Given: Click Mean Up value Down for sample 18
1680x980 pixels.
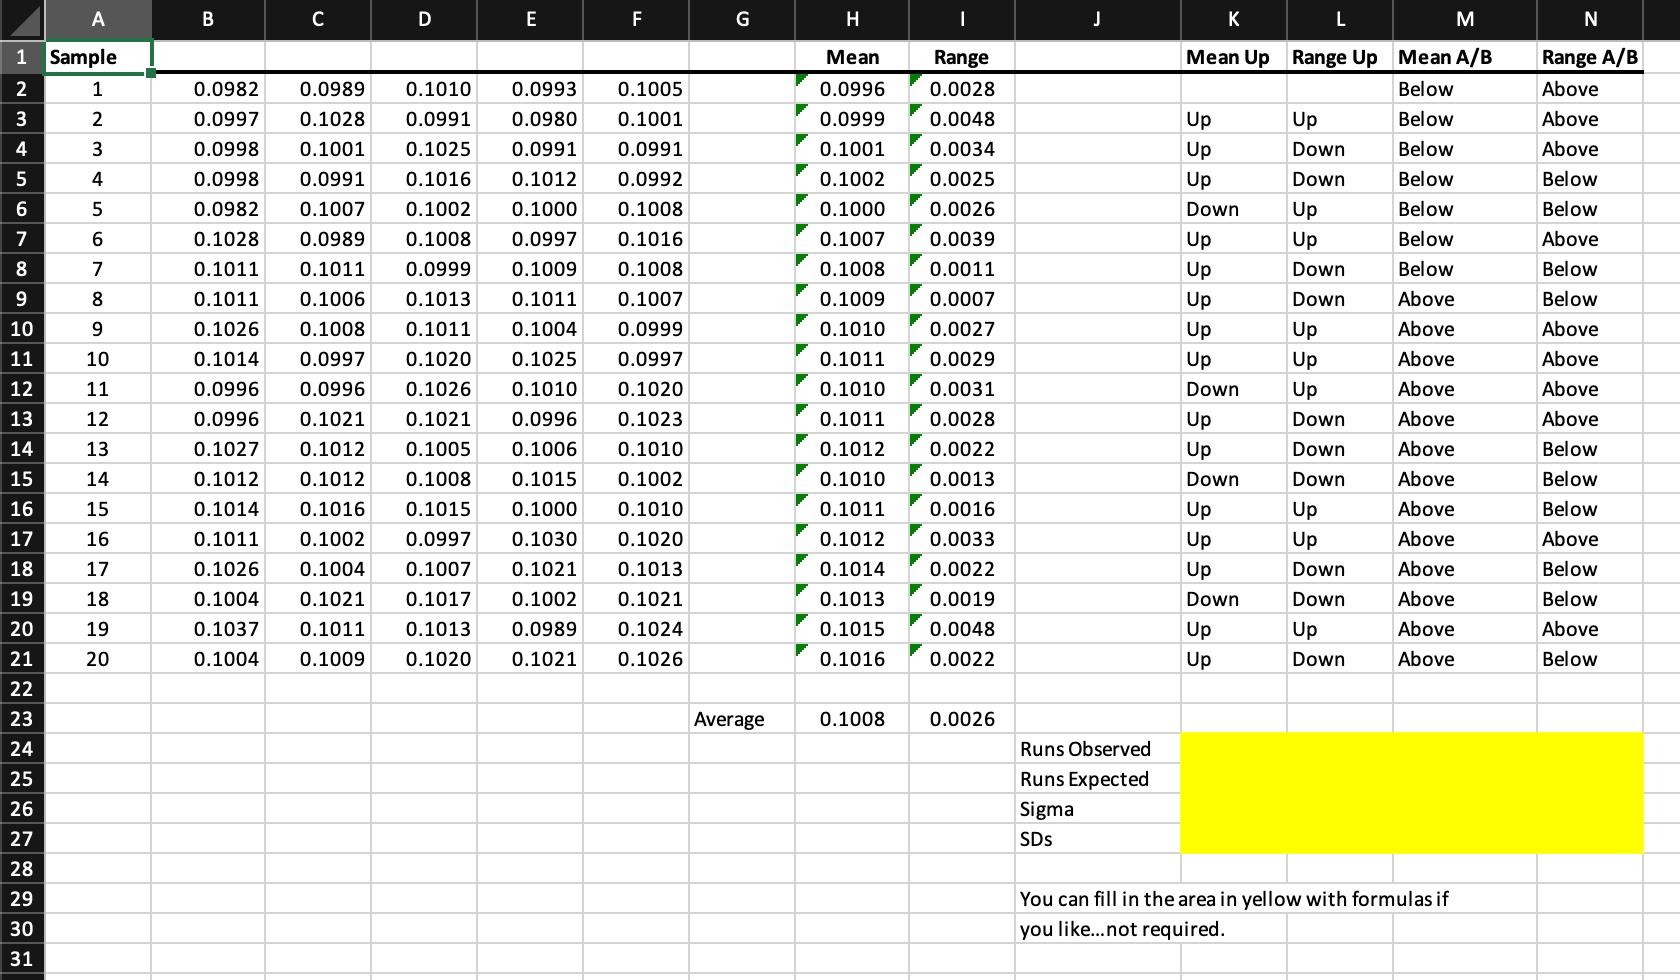Looking at the screenshot, I should point(1234,599).
